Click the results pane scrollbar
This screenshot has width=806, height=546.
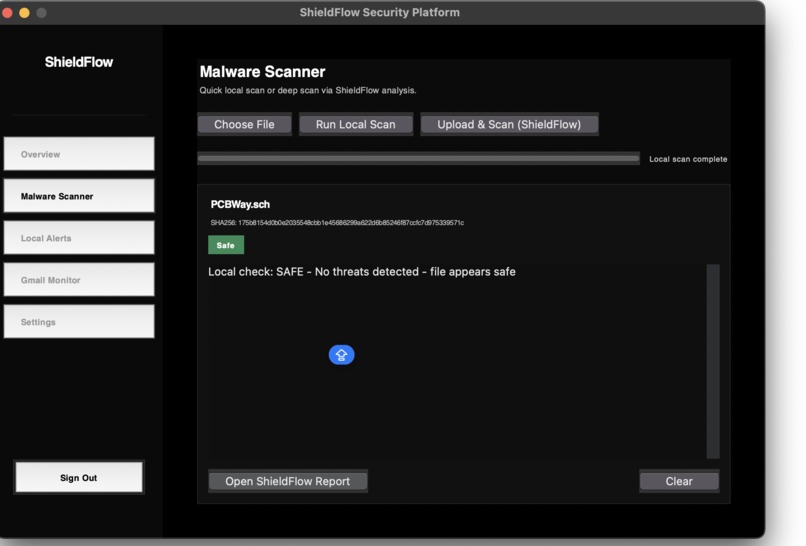click(713, 361)
